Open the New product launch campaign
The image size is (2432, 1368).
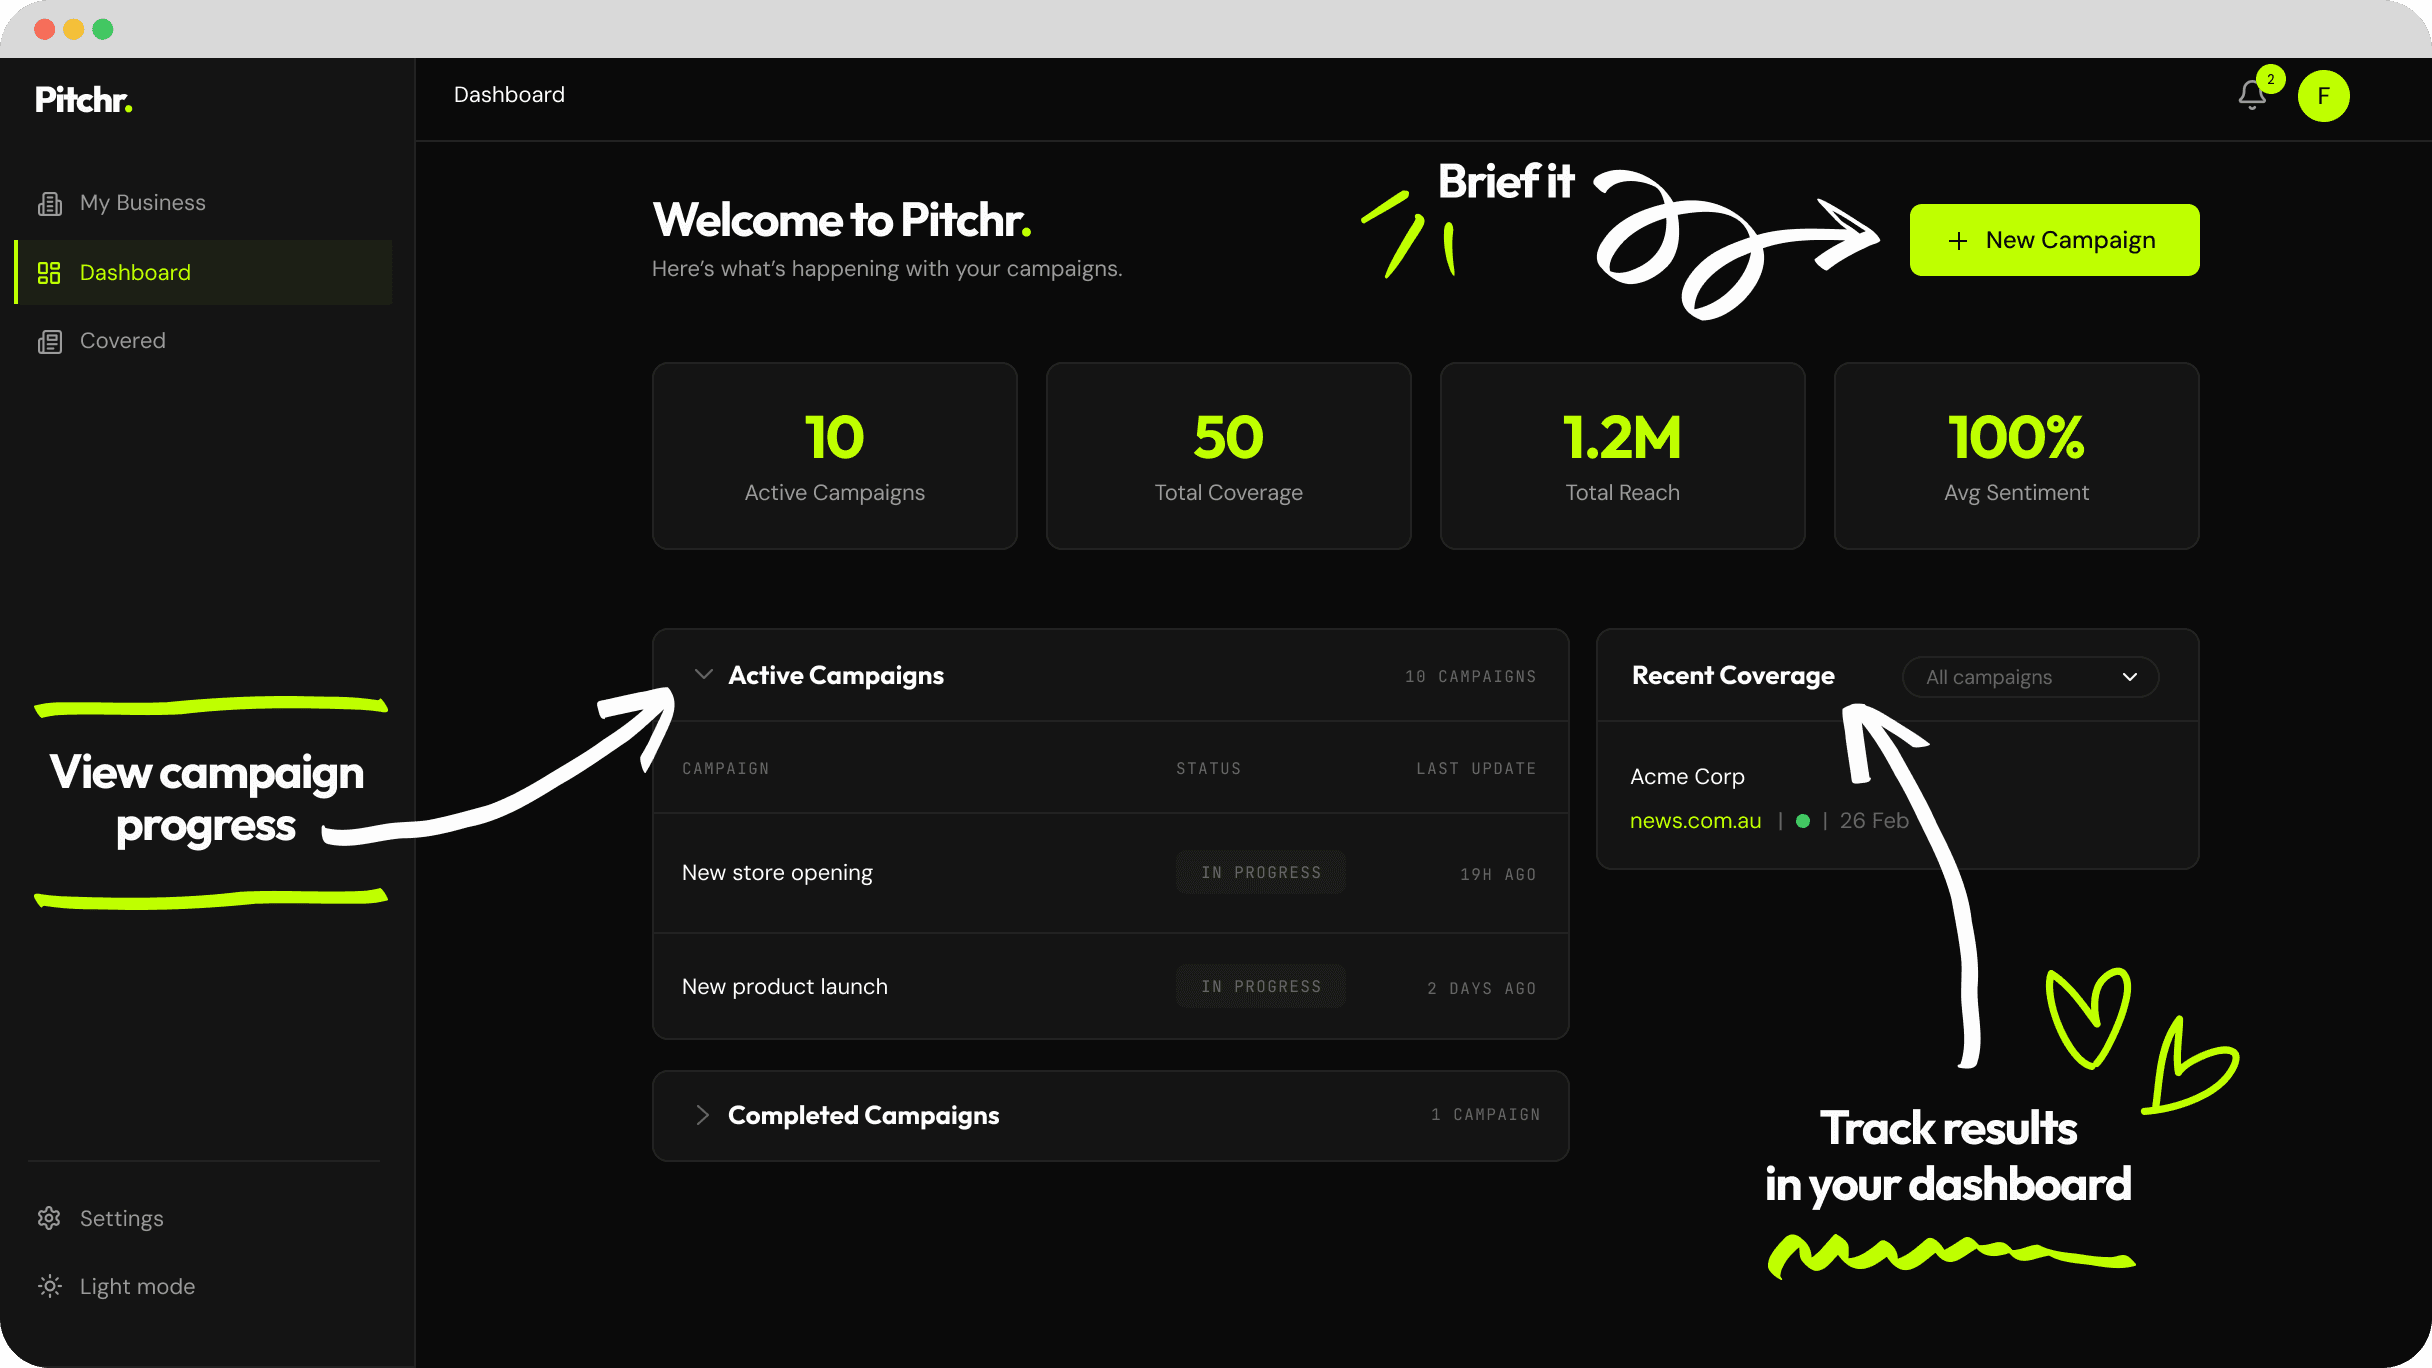(x=785, y=987)
